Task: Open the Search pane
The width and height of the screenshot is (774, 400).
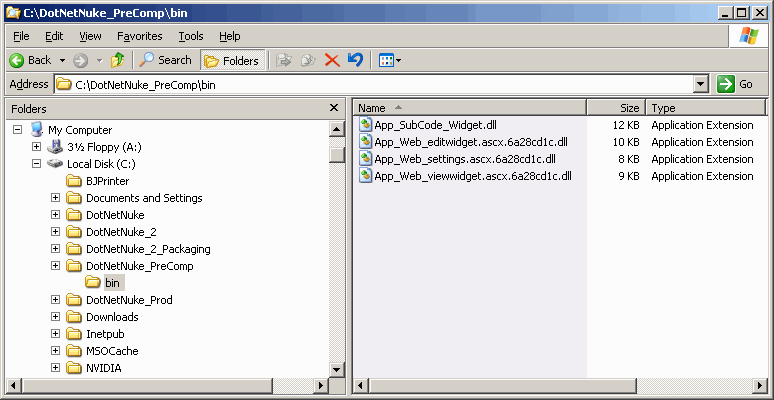Action: (165, 60)
